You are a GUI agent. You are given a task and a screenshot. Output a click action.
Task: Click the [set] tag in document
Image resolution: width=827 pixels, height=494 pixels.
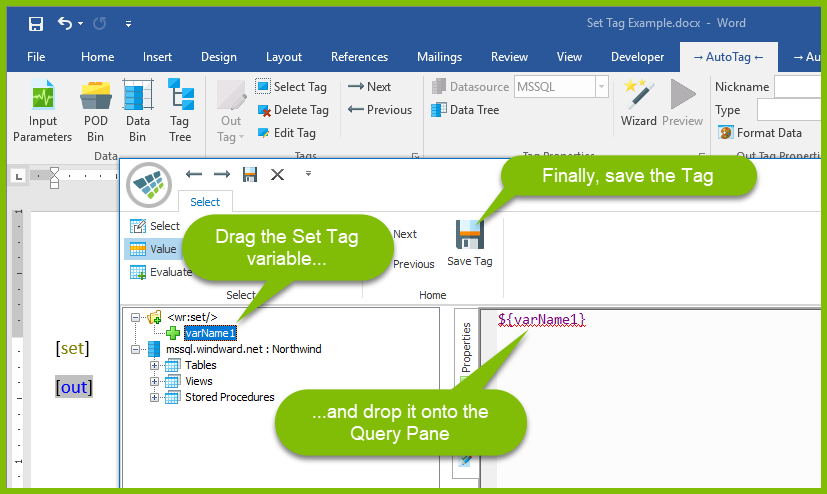coord(72,348)
